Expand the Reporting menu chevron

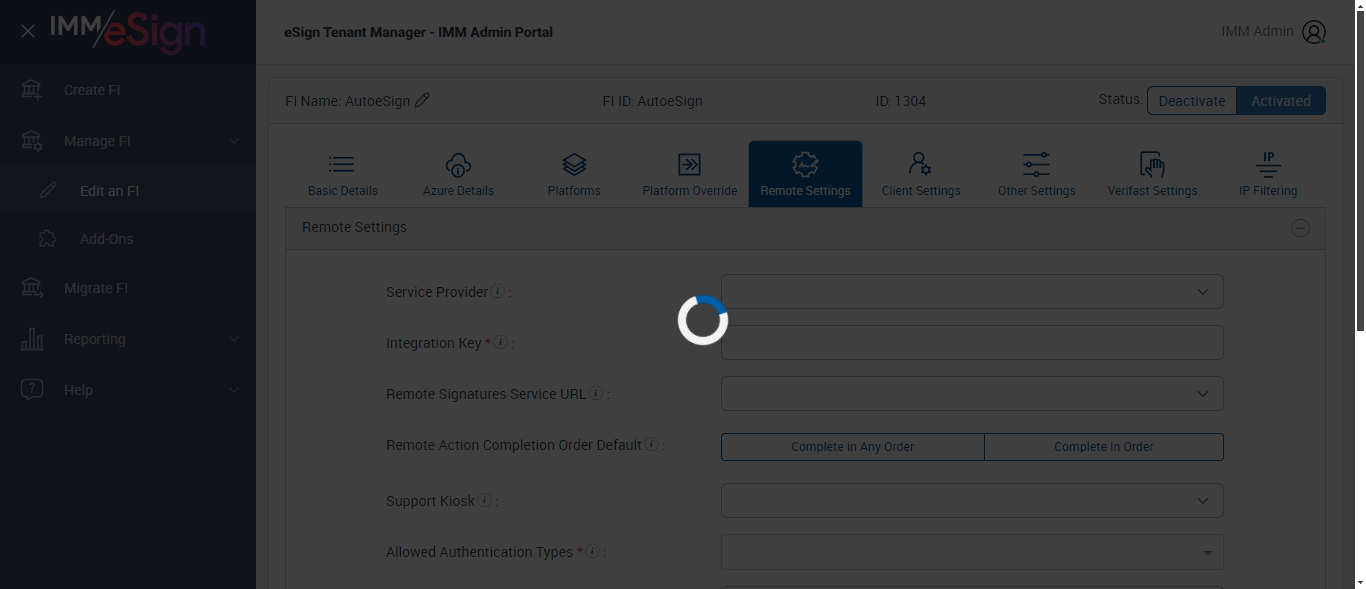[x=234, y=339]
